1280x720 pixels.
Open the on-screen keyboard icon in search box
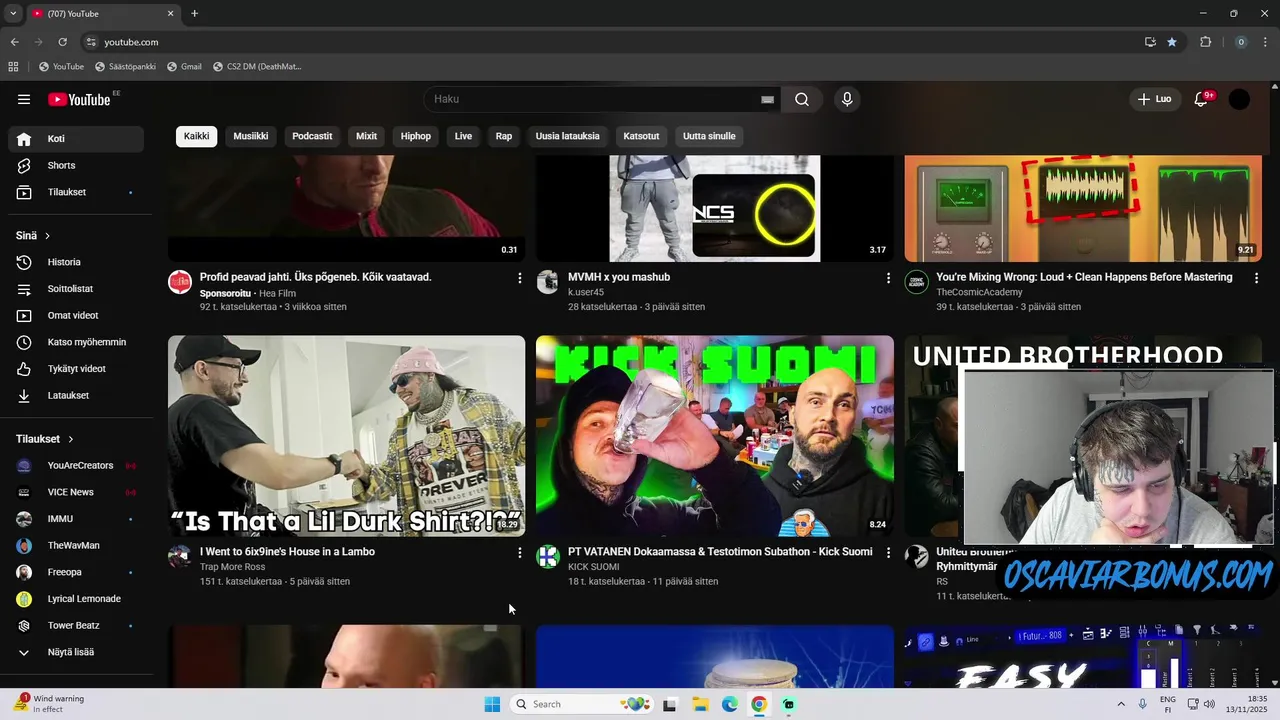pyautogui.click(x=767, y=99)
